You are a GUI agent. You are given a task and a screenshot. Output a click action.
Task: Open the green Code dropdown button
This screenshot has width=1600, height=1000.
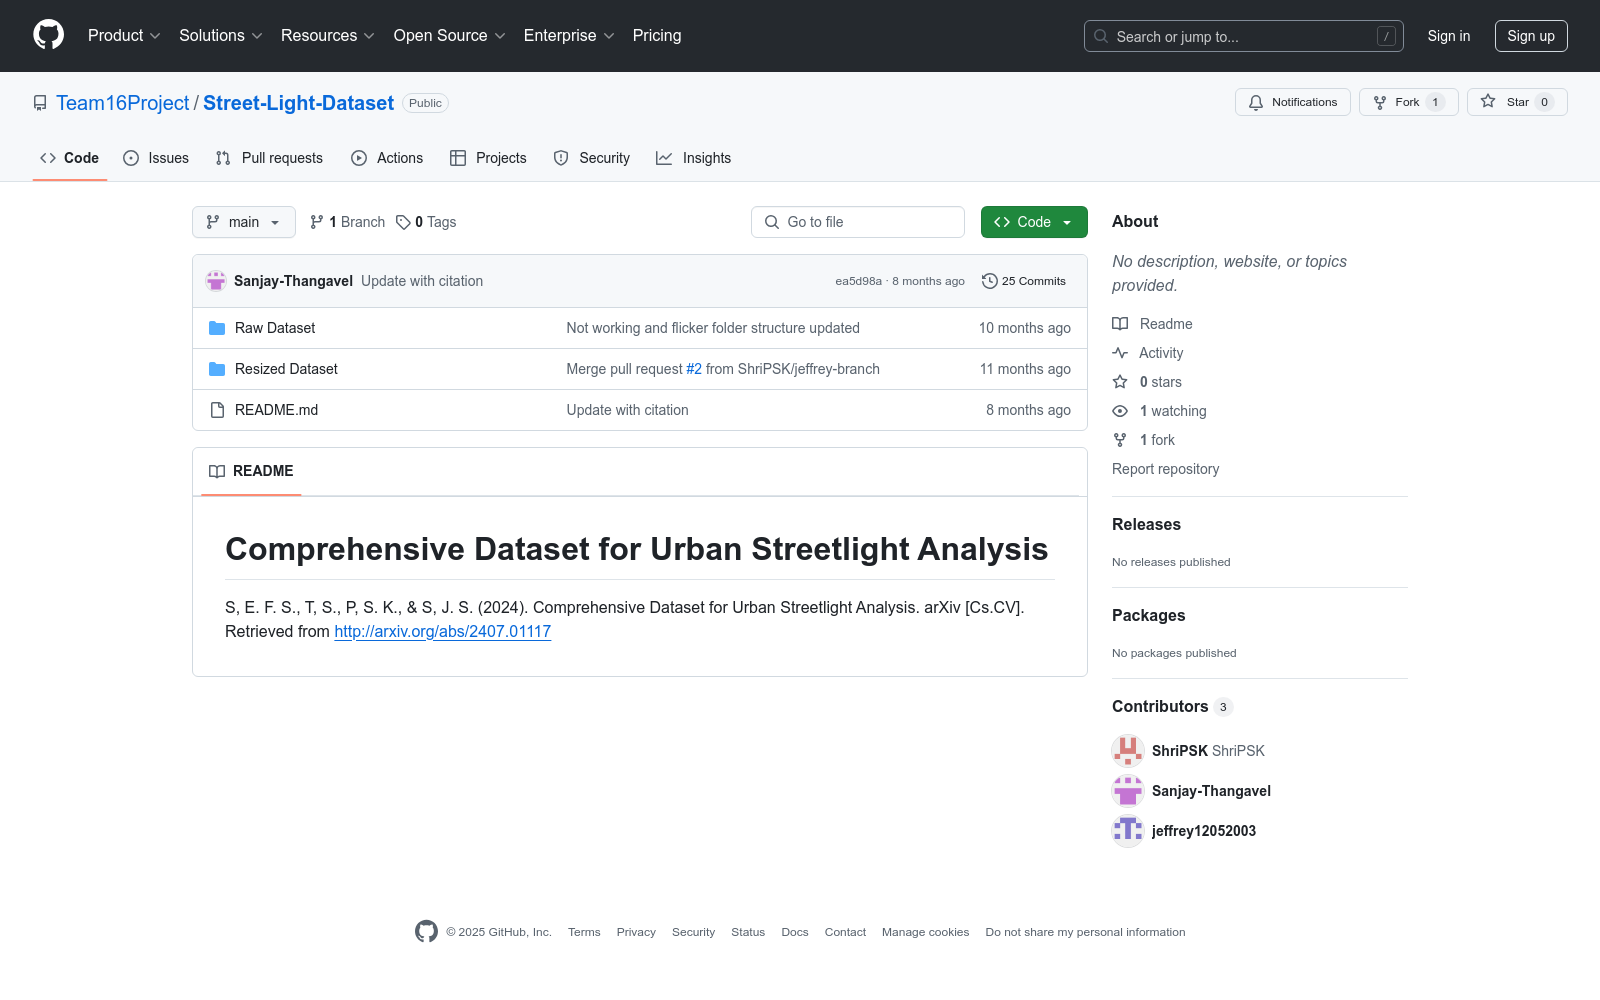coord(1034,222)
